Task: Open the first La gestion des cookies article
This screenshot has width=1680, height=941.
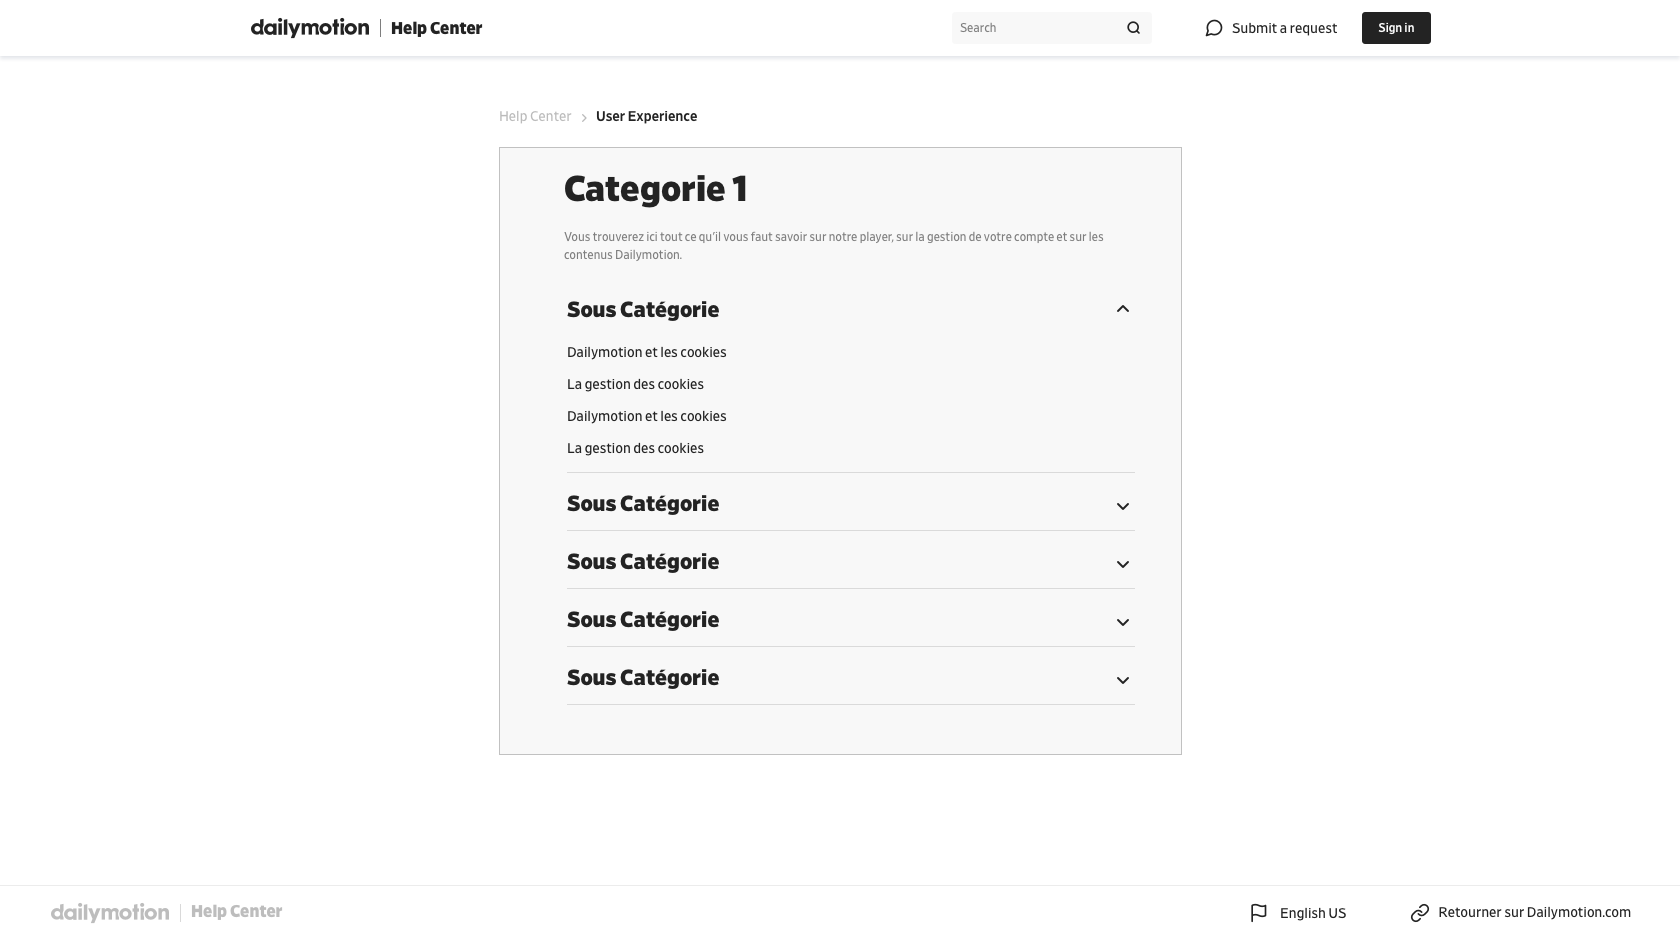Action: tap(635, 384)
